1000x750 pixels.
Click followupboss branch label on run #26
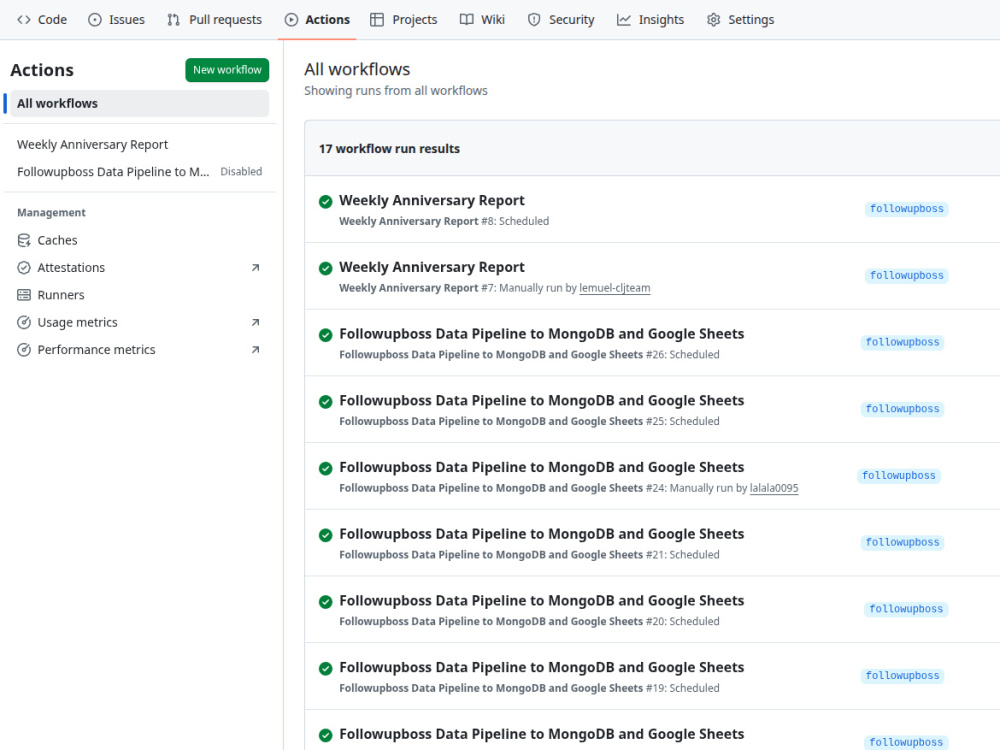902,342
